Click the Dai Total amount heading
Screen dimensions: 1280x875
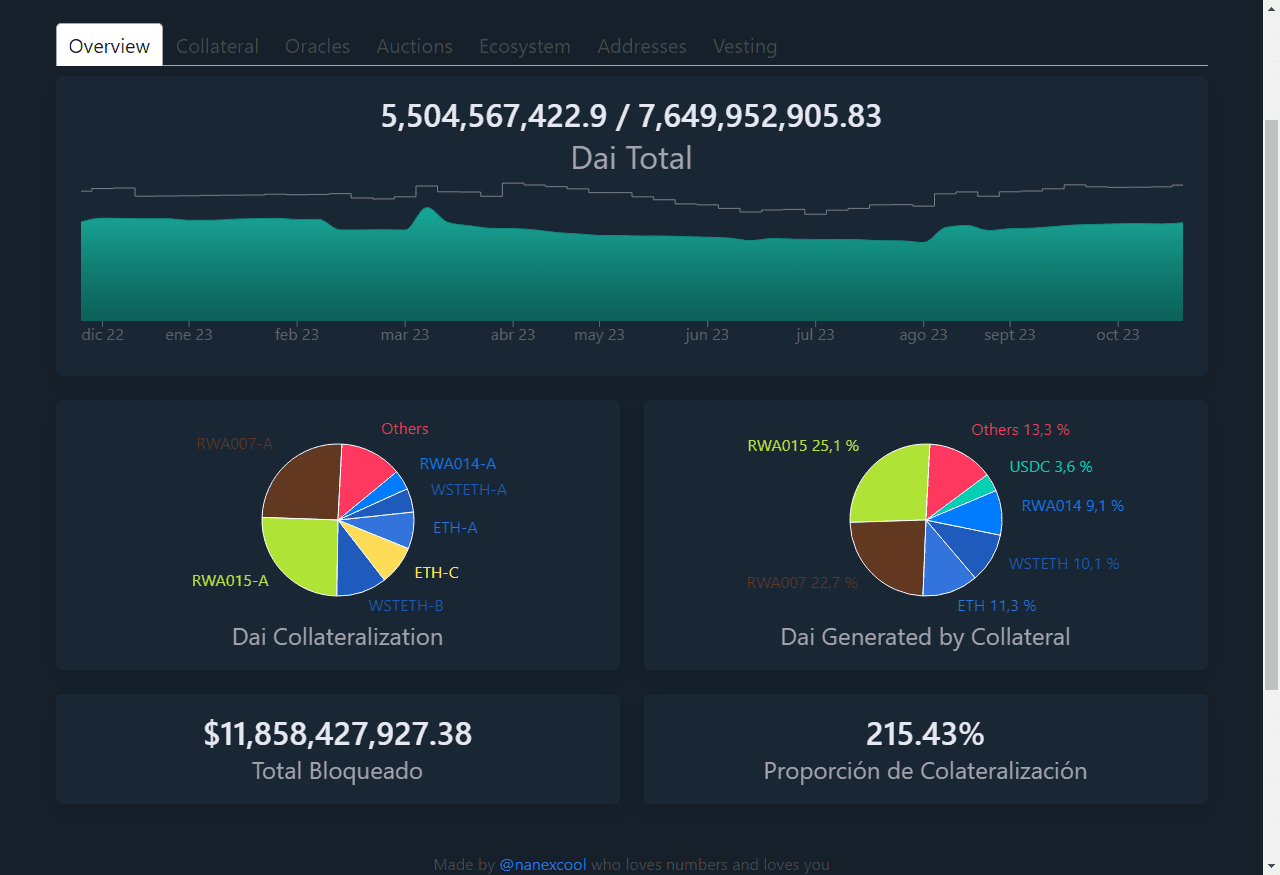[x=631, y=116]
